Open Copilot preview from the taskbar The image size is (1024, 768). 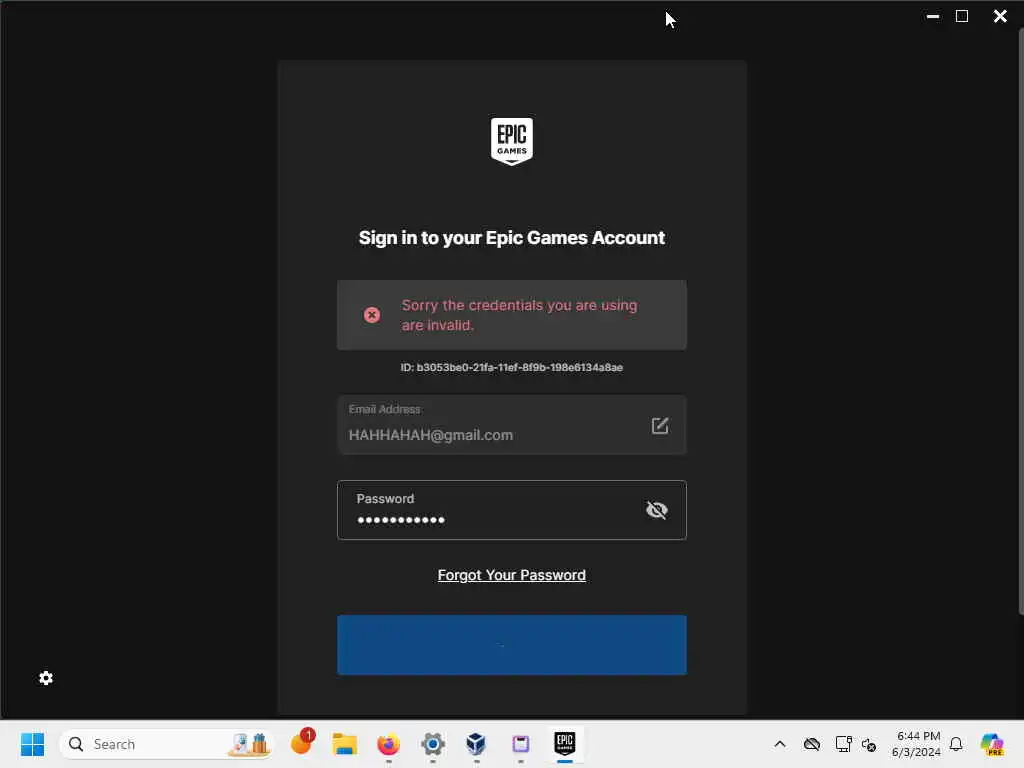coord(992,744)
